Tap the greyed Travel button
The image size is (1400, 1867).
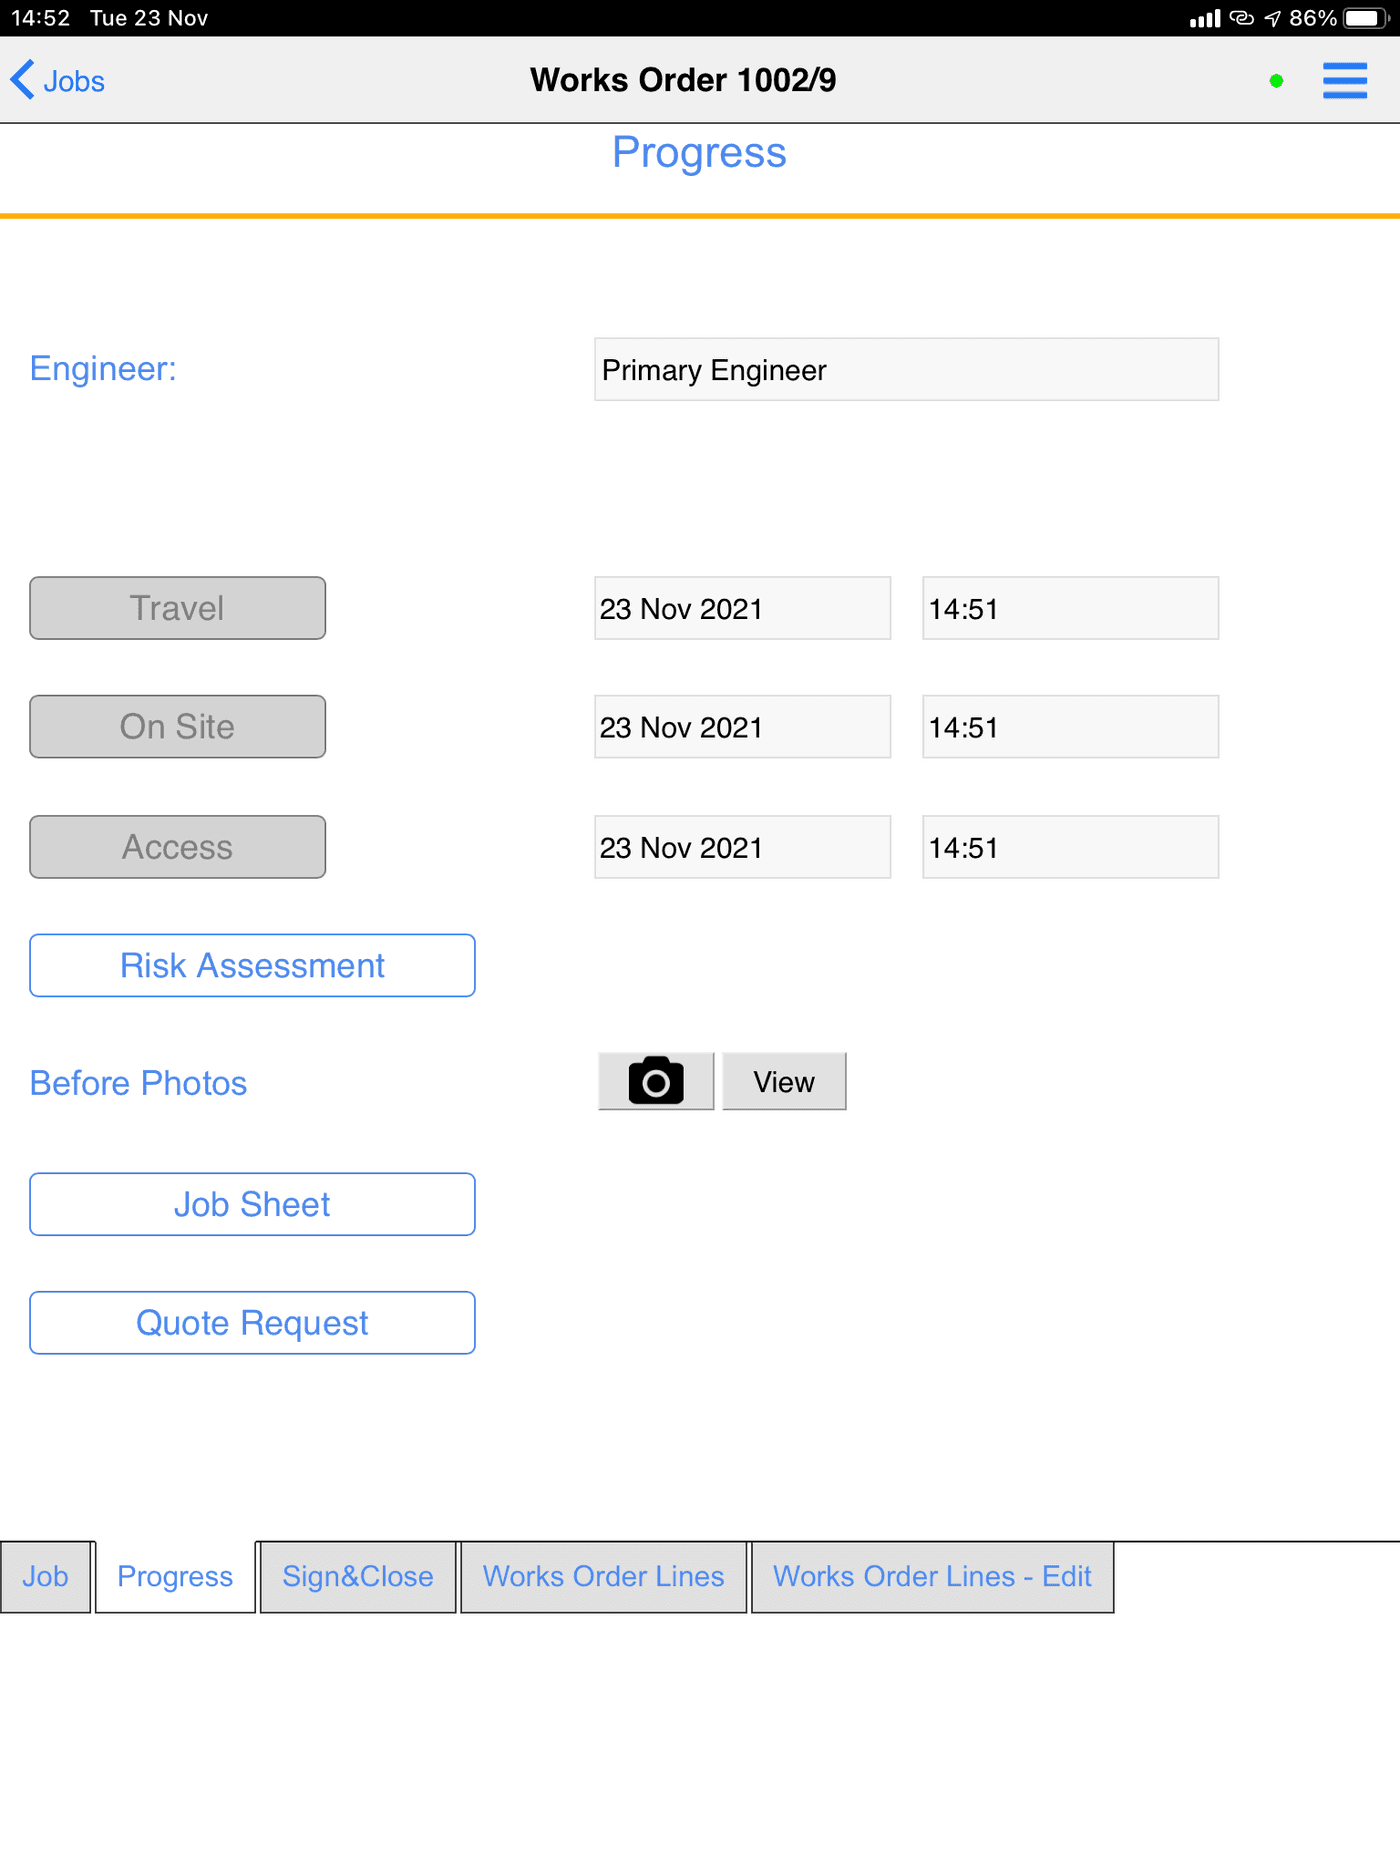click(177, 608)
